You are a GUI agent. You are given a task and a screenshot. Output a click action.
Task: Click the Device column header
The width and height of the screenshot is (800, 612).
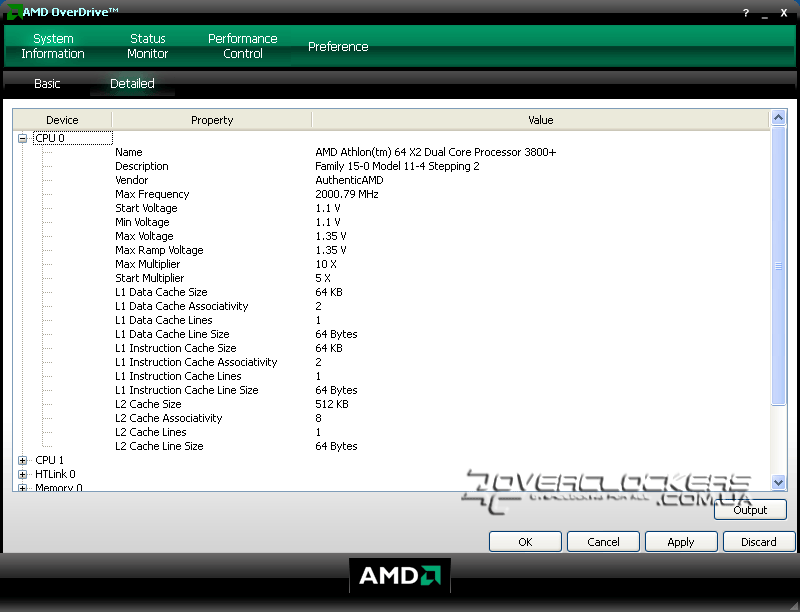point(62,120)
